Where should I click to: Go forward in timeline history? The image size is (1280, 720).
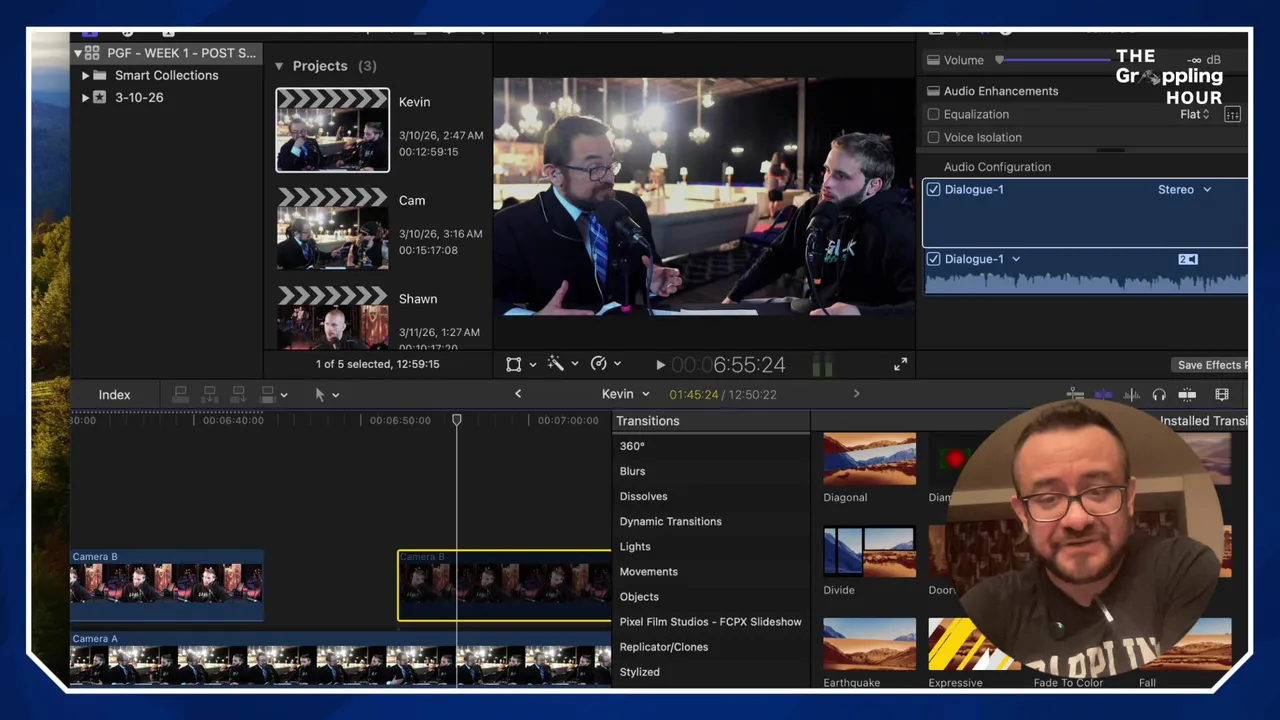pos(856,394)
